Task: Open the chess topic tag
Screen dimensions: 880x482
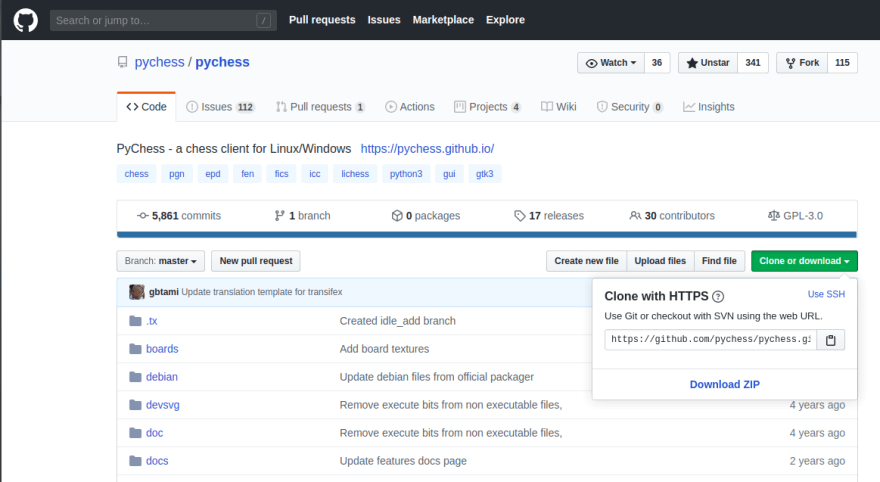Action: [x=136, y=174]
